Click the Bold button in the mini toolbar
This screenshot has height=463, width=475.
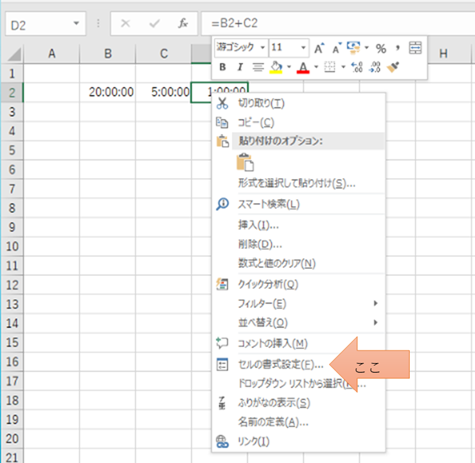pos(222,67)
